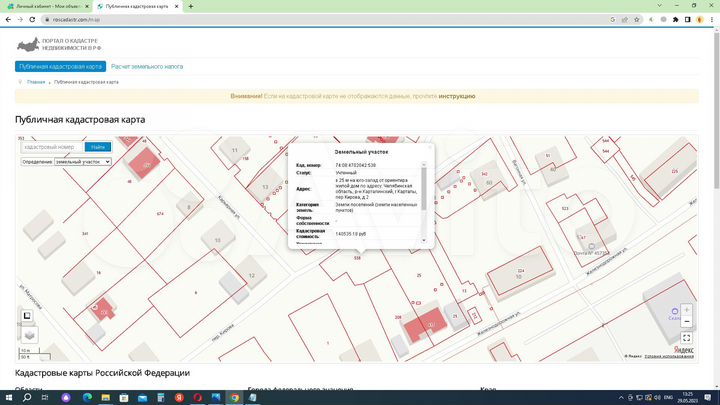The height and width of the screenshot is (405, 720).
Task: Open the map layers switcher icon
Action: [x=29, y=335]
